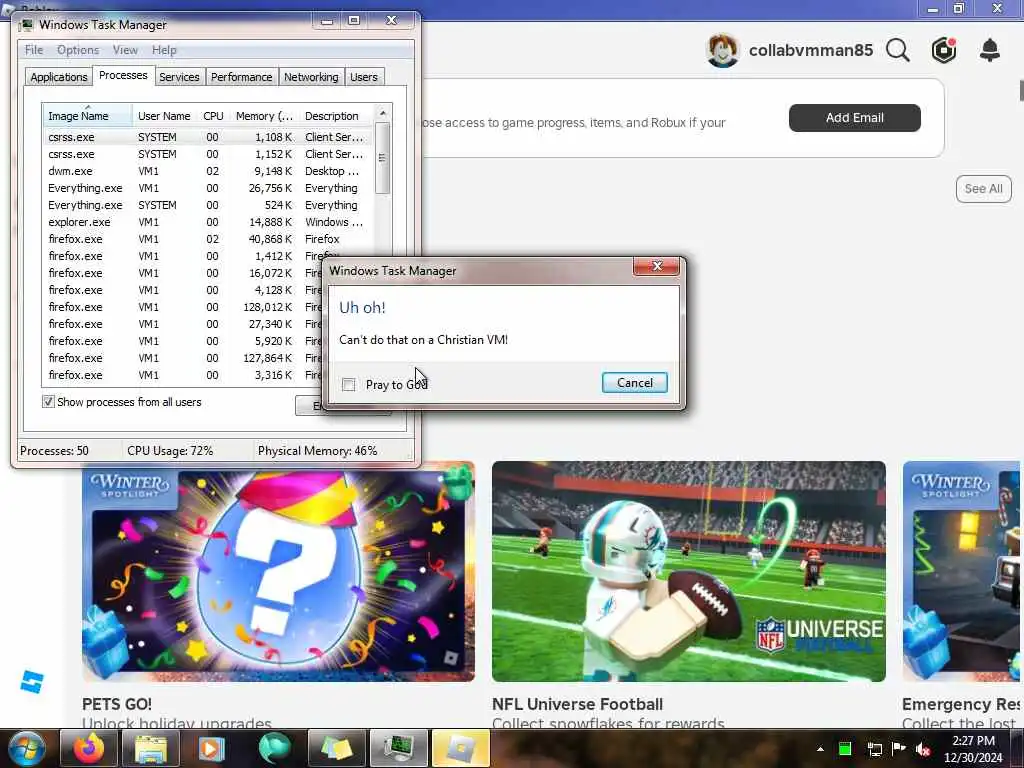
Task: Switch to the Users tab
Action: [364, 77]
